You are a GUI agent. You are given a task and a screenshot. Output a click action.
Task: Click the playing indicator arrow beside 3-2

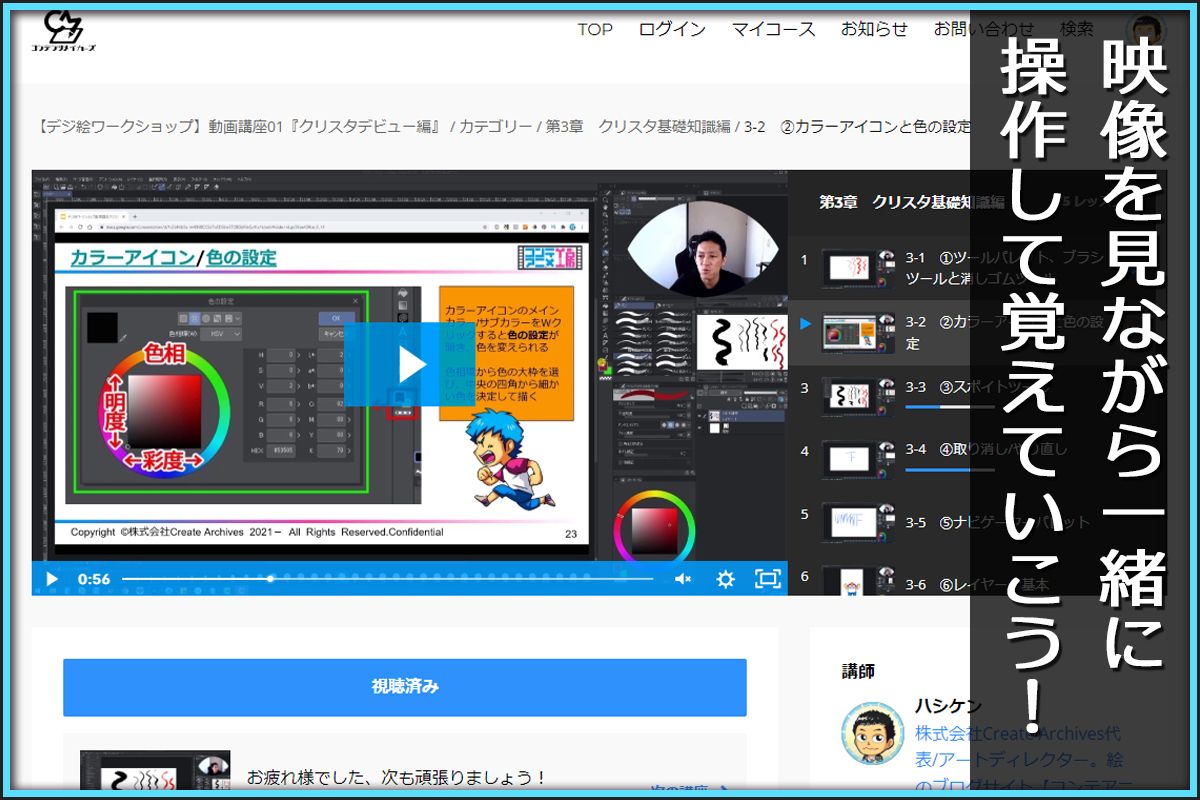(x=806, y=323)
